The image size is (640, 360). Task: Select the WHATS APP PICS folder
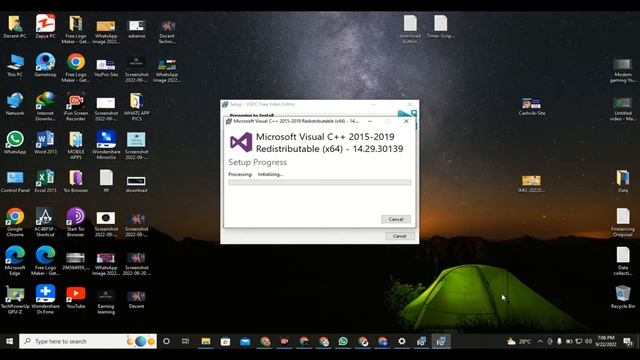point(137,107)
